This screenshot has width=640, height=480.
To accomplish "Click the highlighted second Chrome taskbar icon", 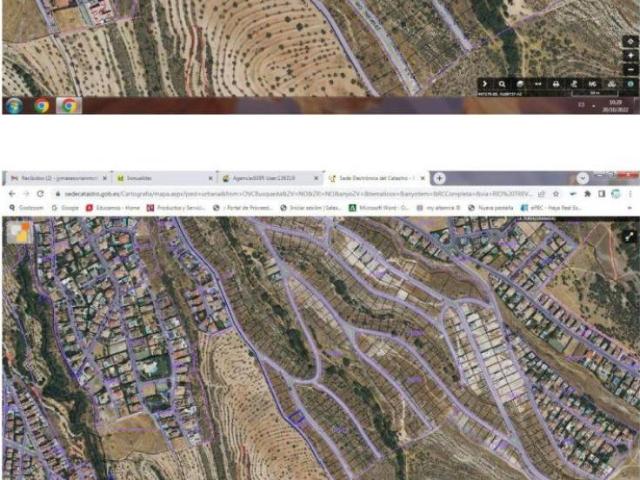I will (69, 106).
